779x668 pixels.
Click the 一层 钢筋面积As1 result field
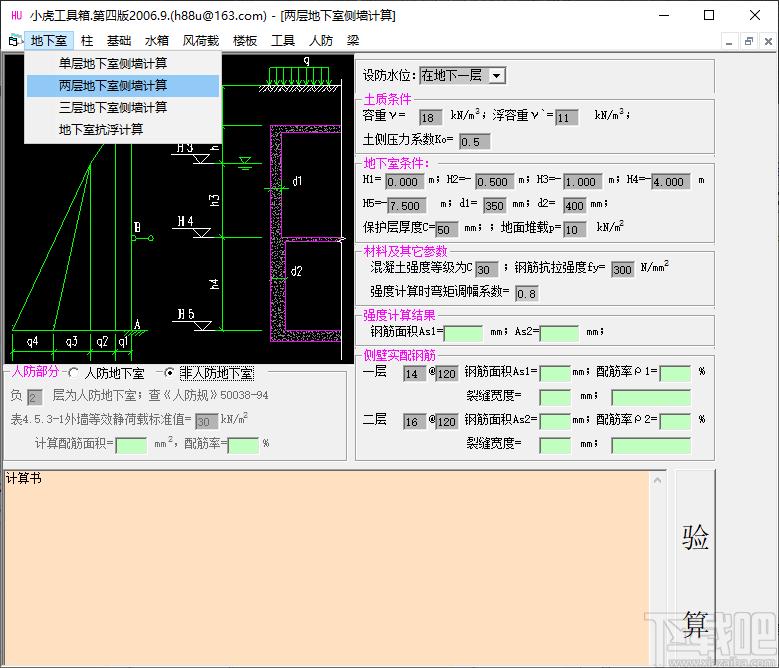tap(555, 373)
